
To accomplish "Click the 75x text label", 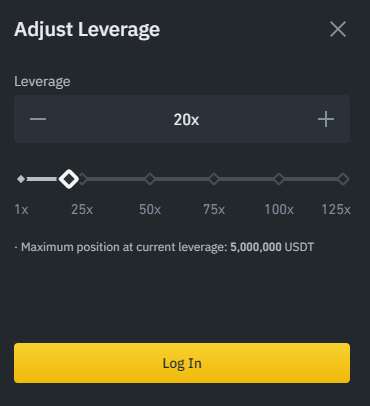I will point(214,210).
